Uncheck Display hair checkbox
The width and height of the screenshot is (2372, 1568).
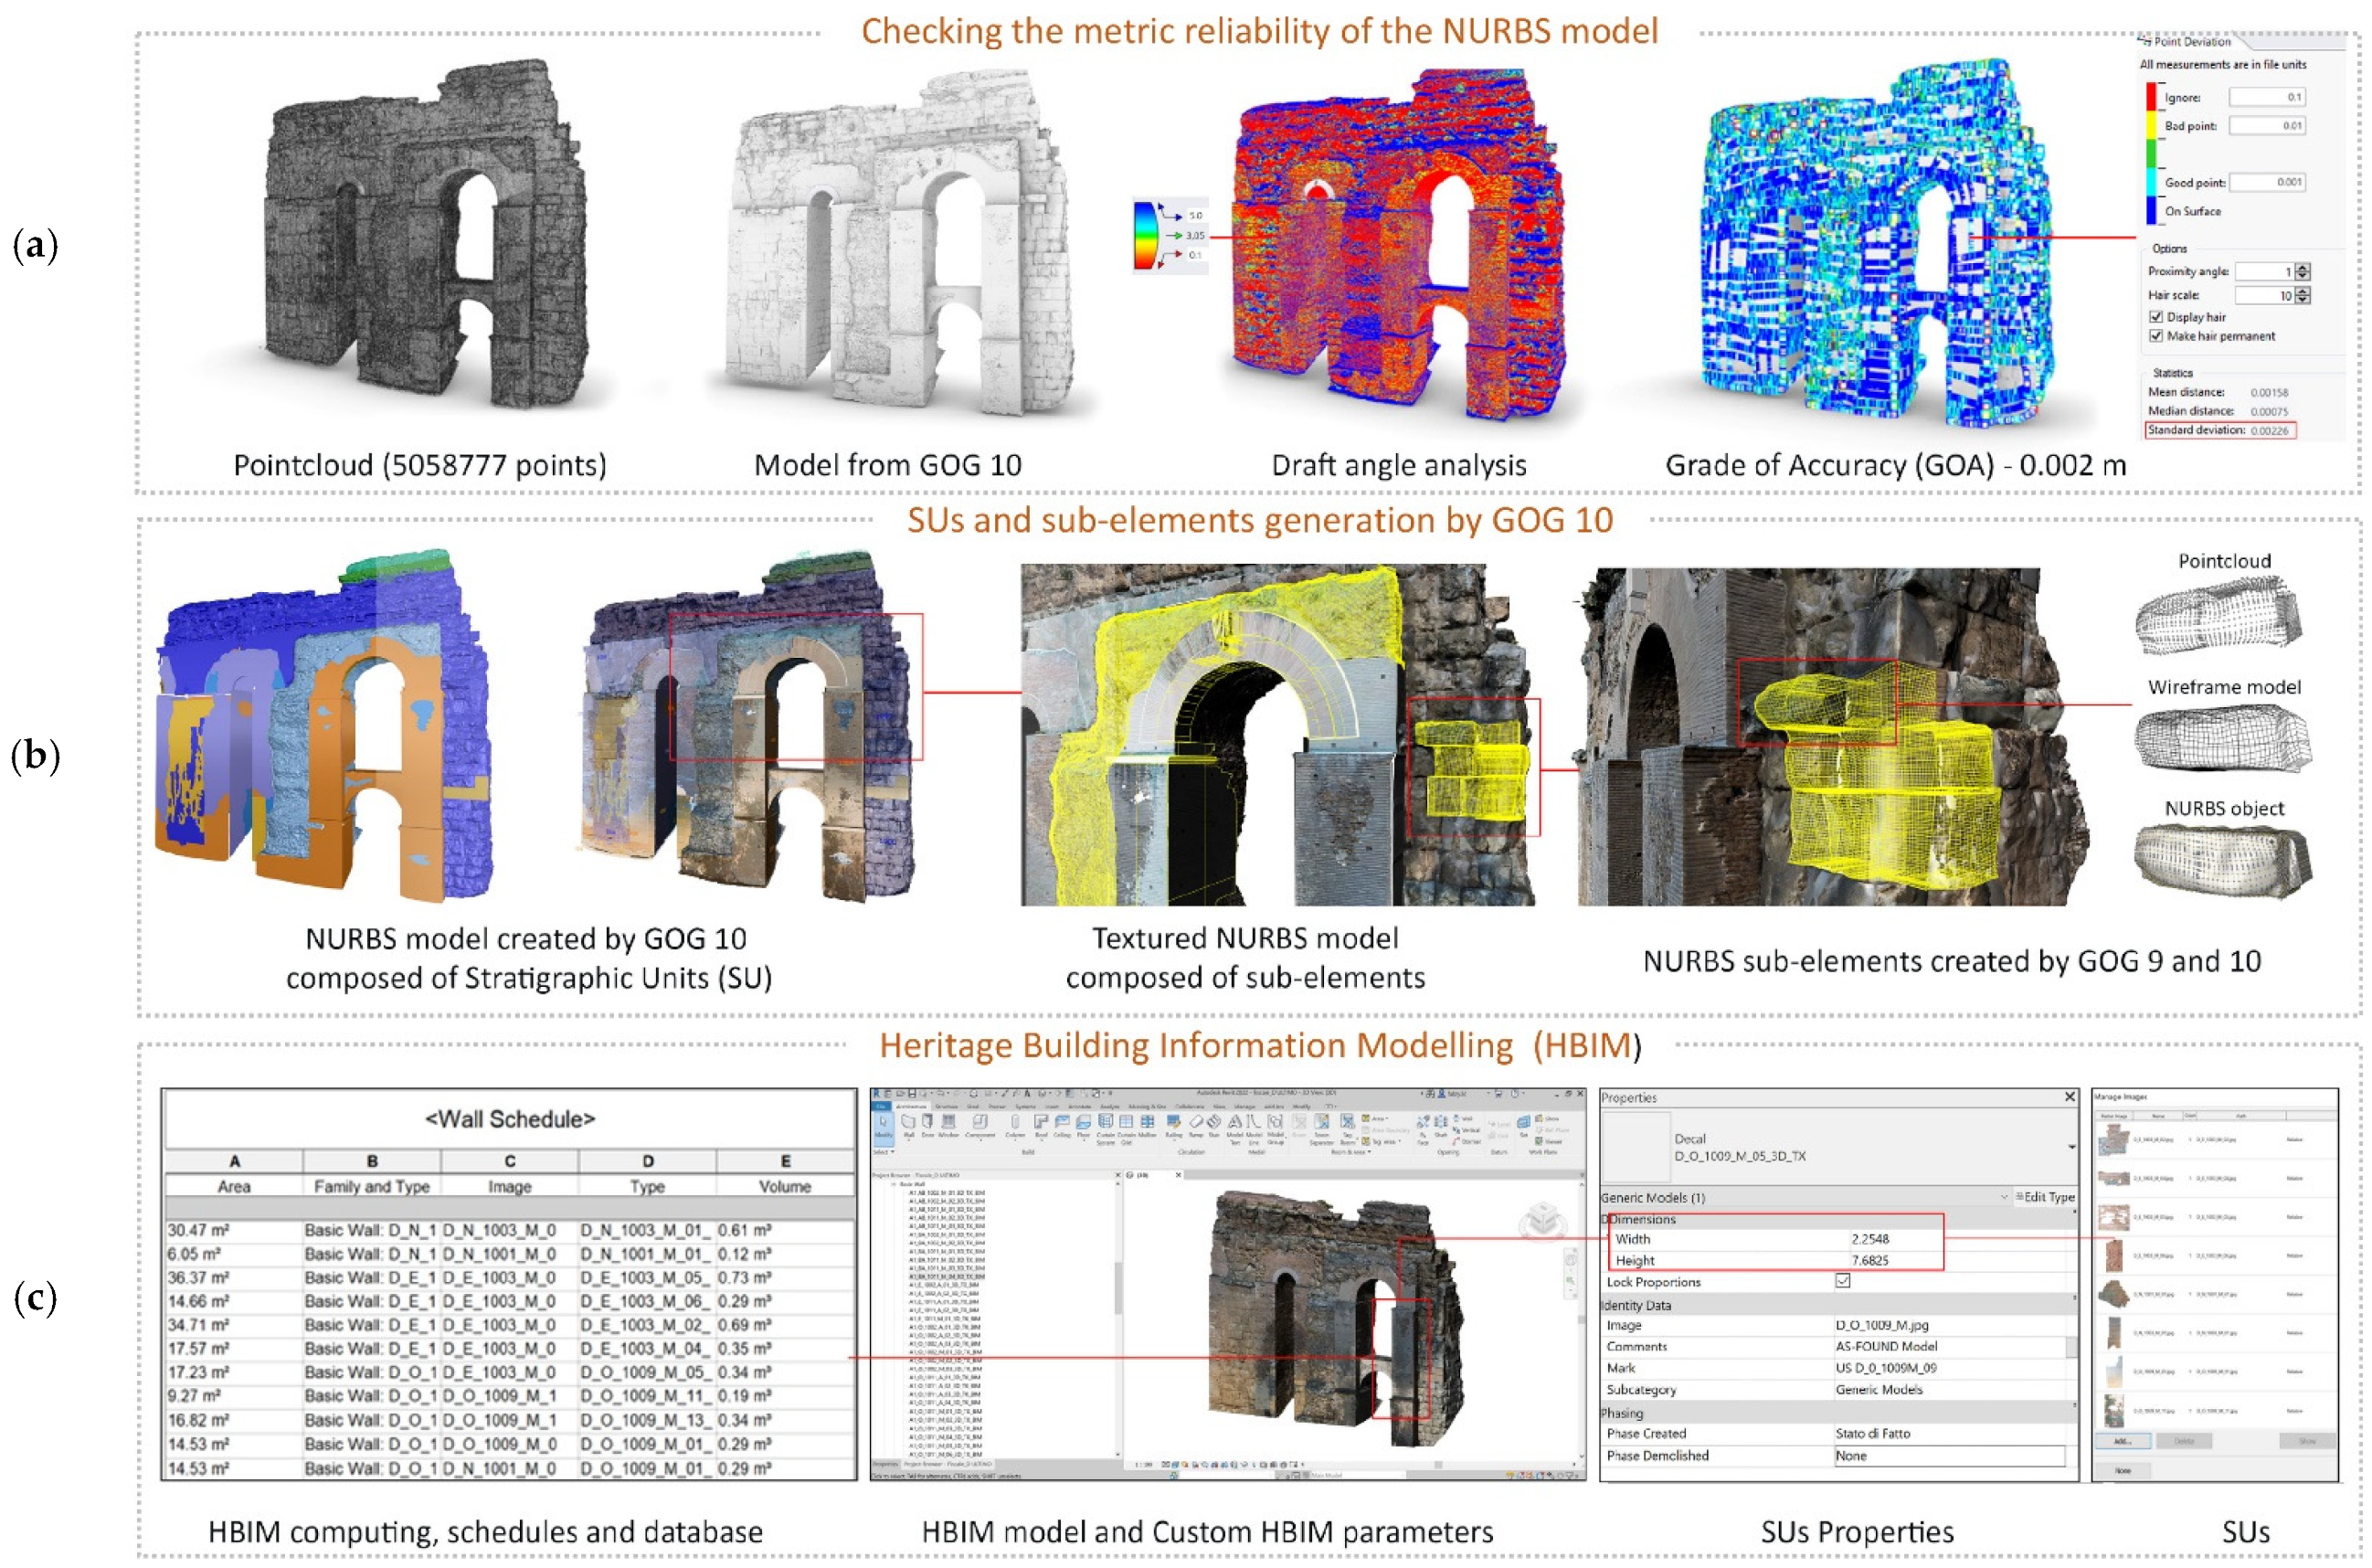click(2156, 317)
